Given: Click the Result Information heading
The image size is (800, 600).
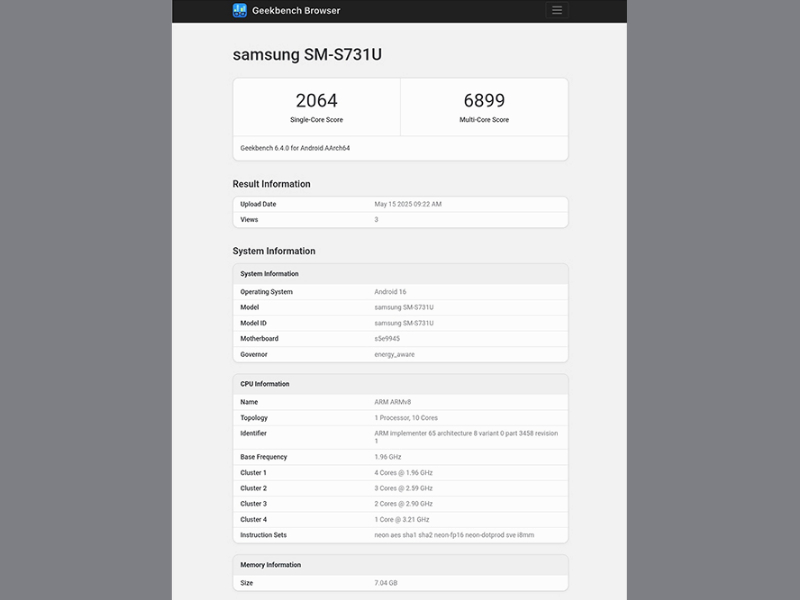Looking at the screenshot, I should tap(271, 184).
